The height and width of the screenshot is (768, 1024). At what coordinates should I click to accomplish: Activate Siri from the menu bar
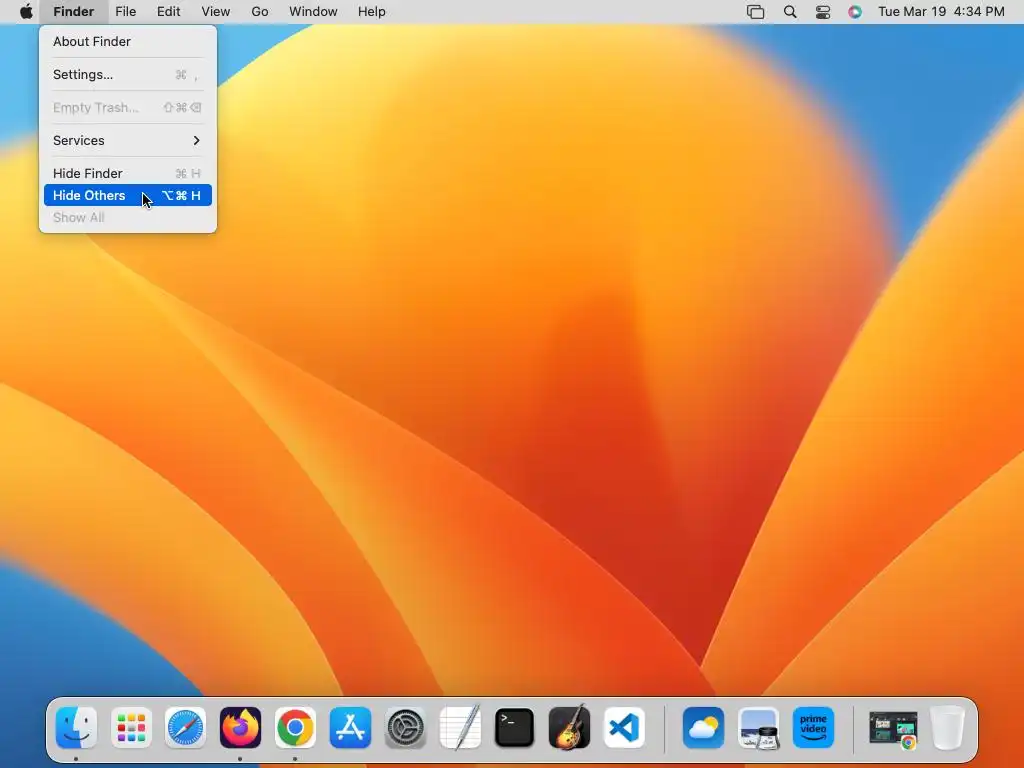[x=855, y=12]
